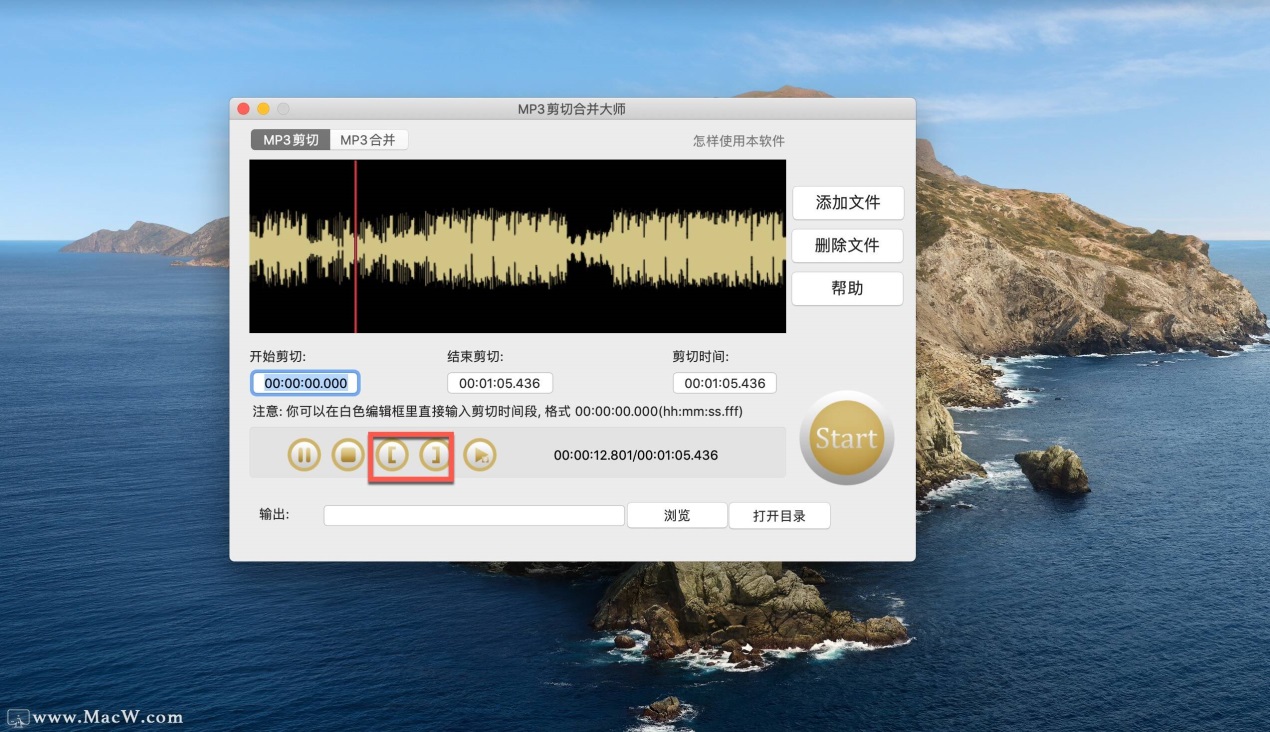Click the red playhead line on waveform
Image resolution: width=1270 pixels, height=732 pixels.
[x=355, y=246]
